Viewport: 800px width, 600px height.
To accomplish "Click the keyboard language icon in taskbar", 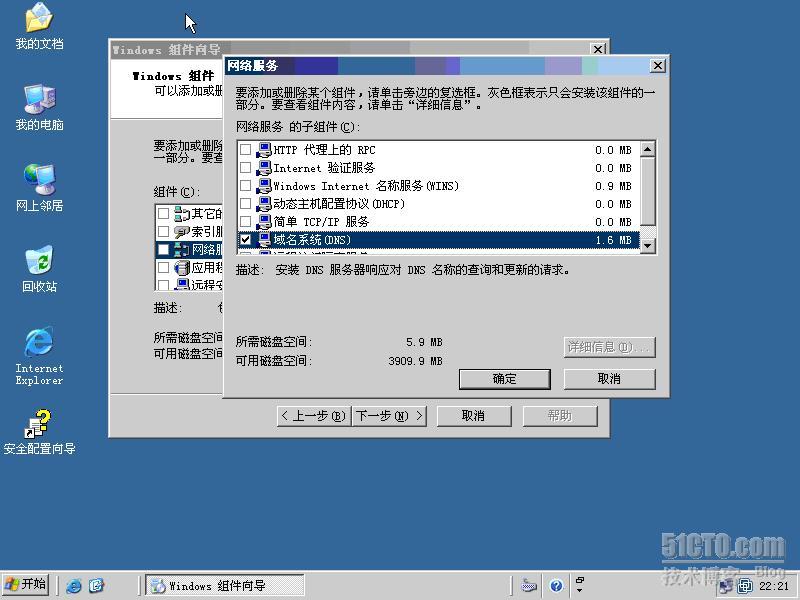I will point(529,586).
